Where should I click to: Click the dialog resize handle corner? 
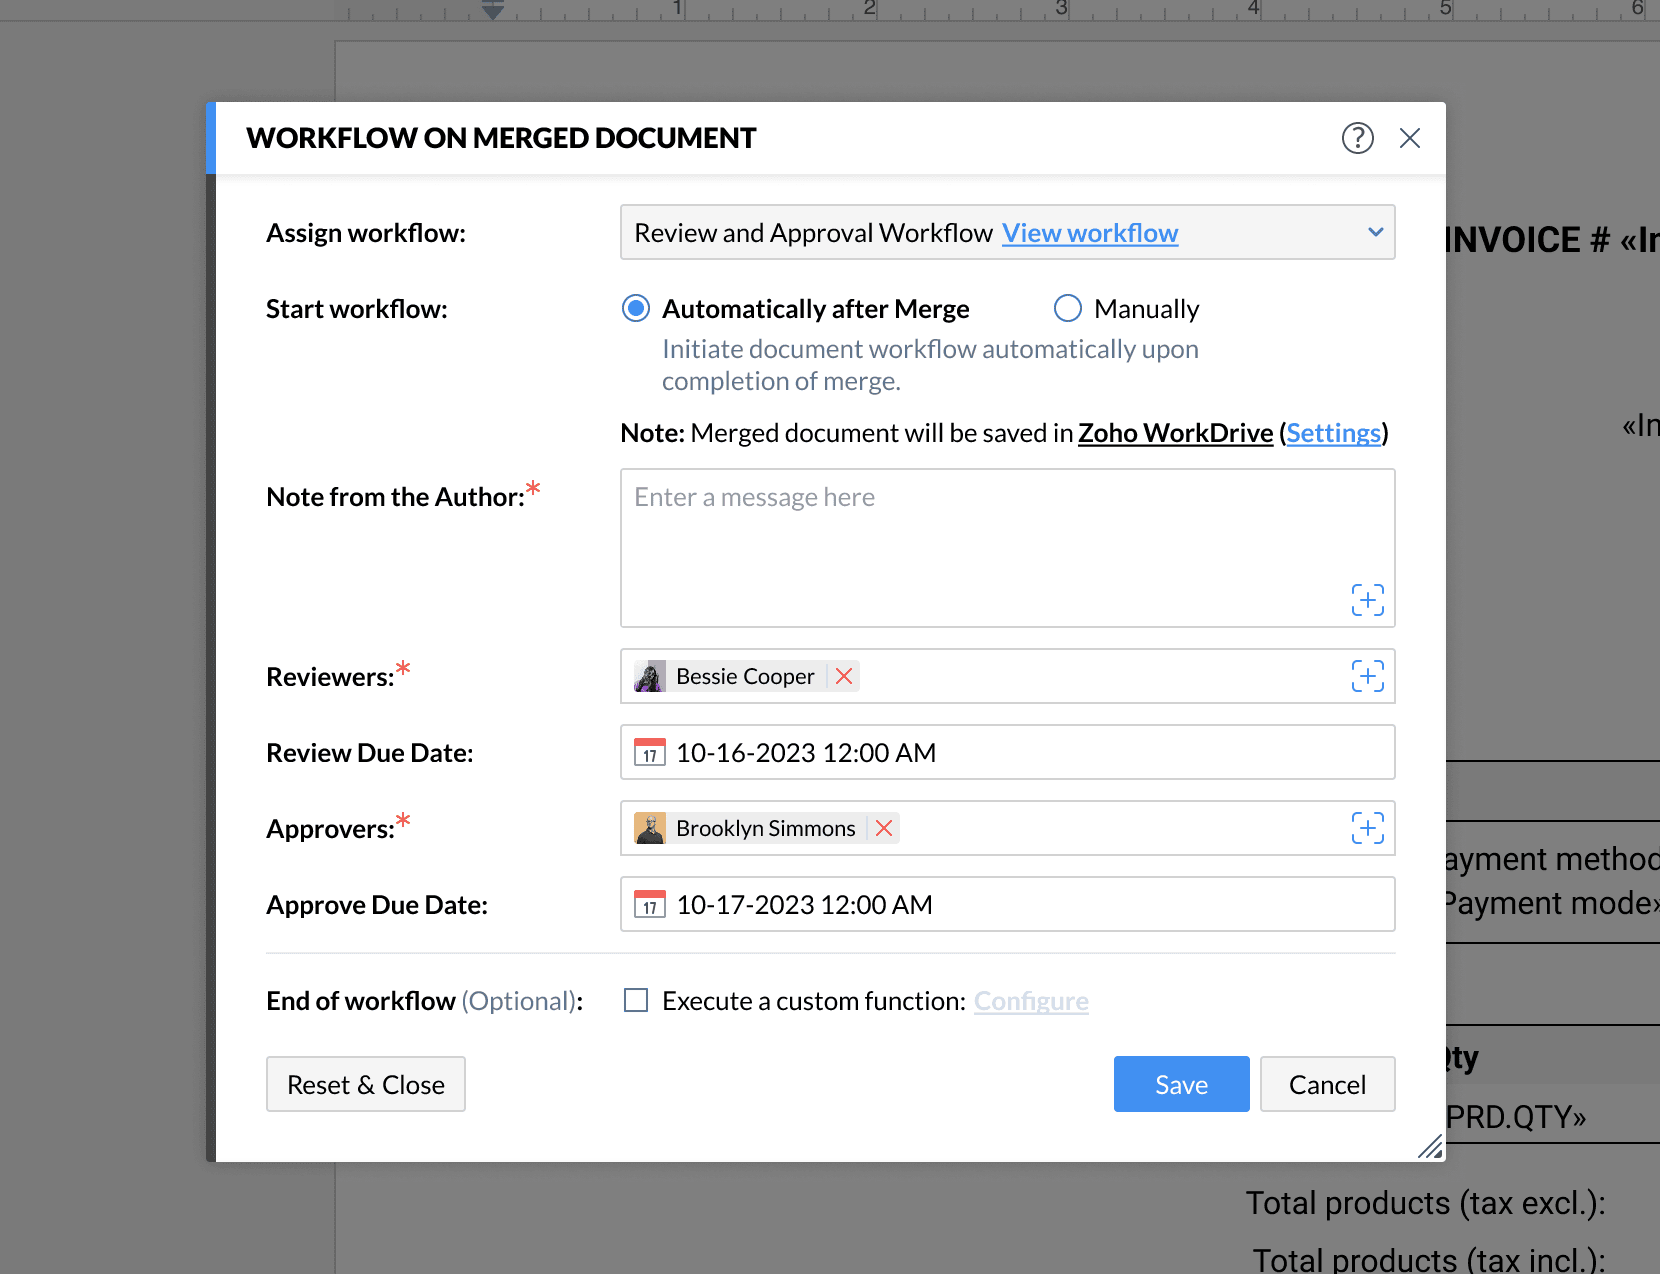pos(1431,1147)
